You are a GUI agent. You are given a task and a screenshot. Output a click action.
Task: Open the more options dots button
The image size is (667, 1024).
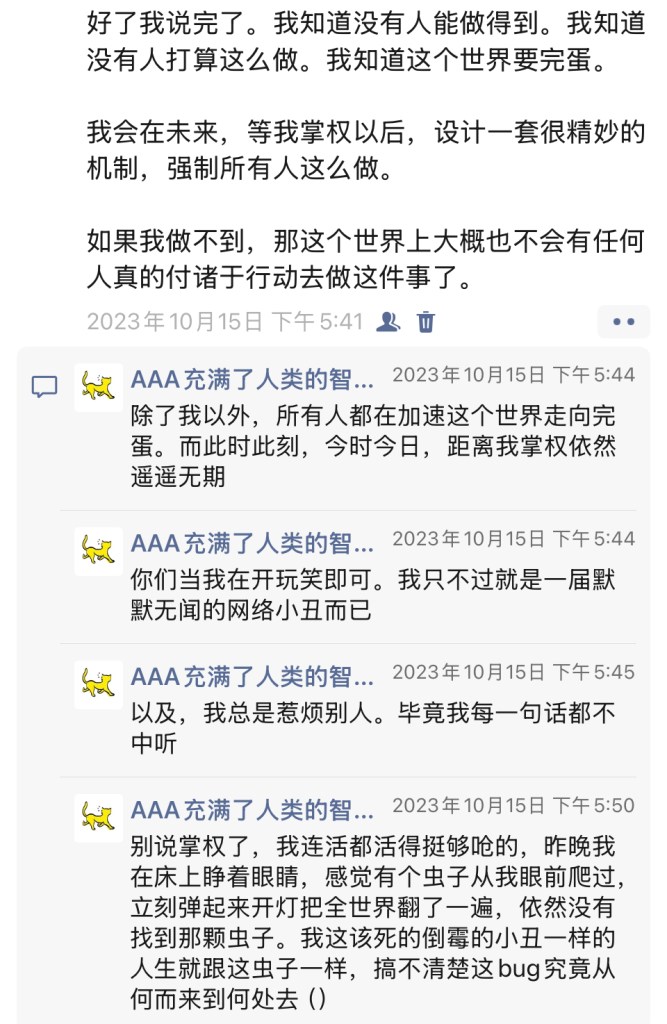pos(624,321)
